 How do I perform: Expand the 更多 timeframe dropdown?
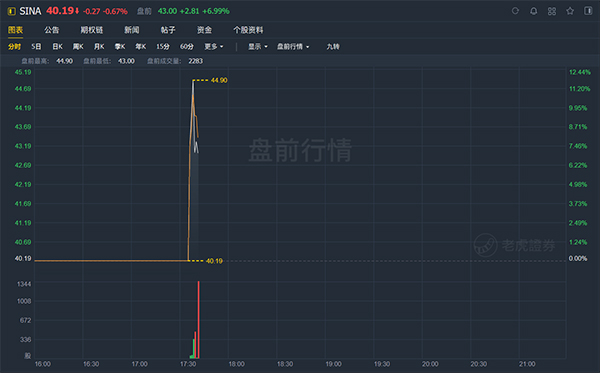[x=214, y=47]
